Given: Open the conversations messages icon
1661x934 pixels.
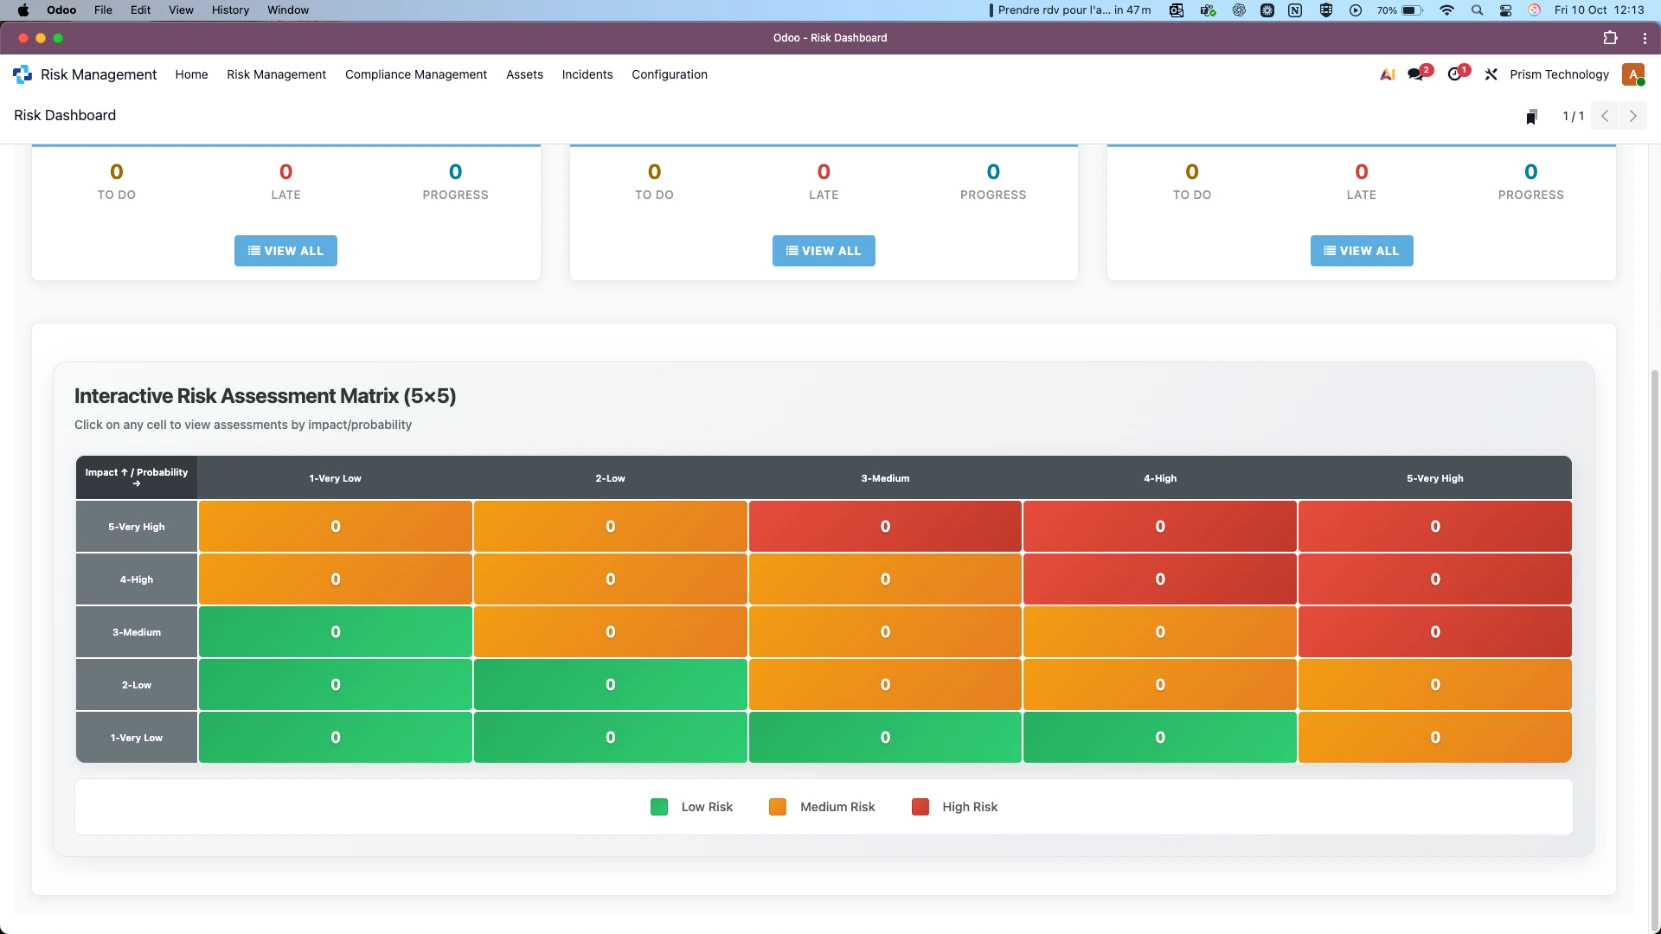Looking at the screenshot, I should pos(1417,75).
